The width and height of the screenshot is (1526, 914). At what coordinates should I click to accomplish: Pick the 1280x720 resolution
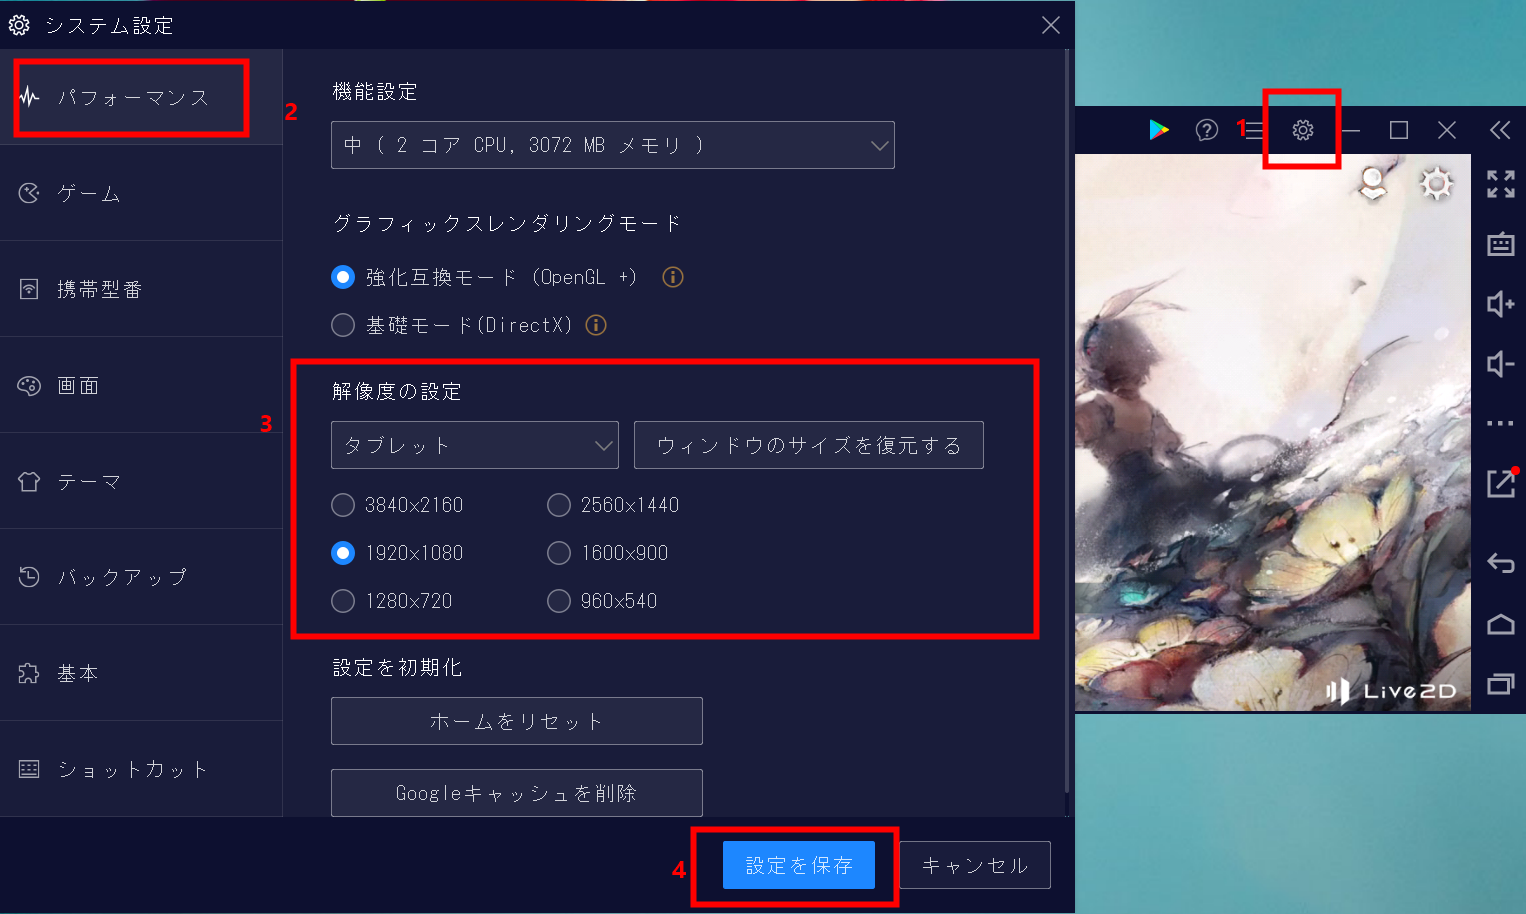tap(343, 601)
